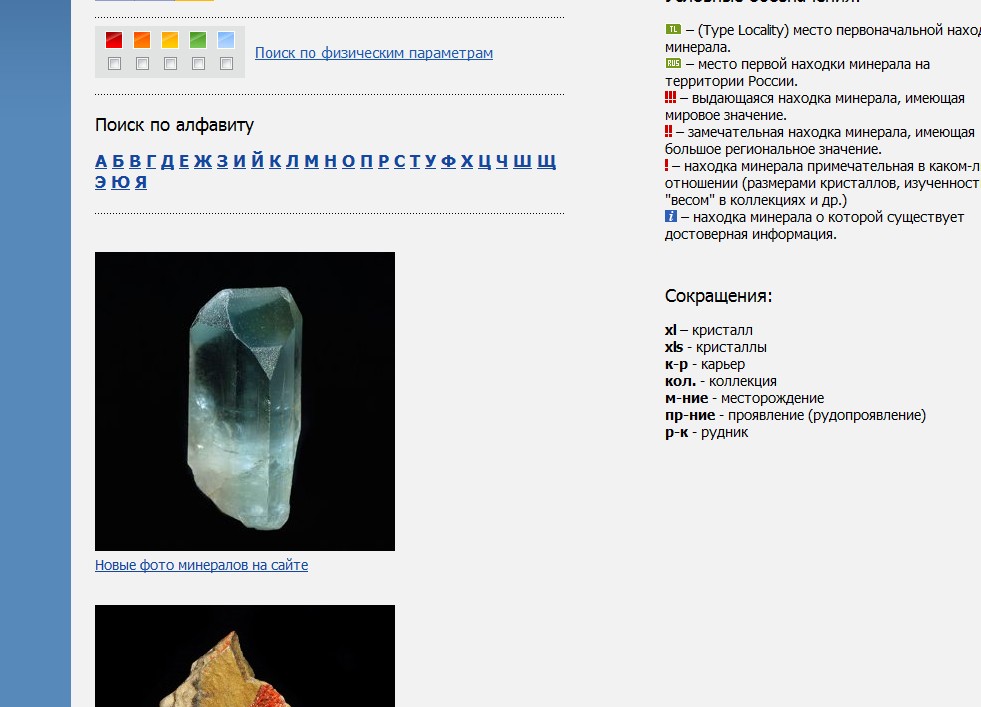Screen dimensions: 981x707
Task: Select the yellow color swatch
Action: pyautogui.click(x=170, y=40)
